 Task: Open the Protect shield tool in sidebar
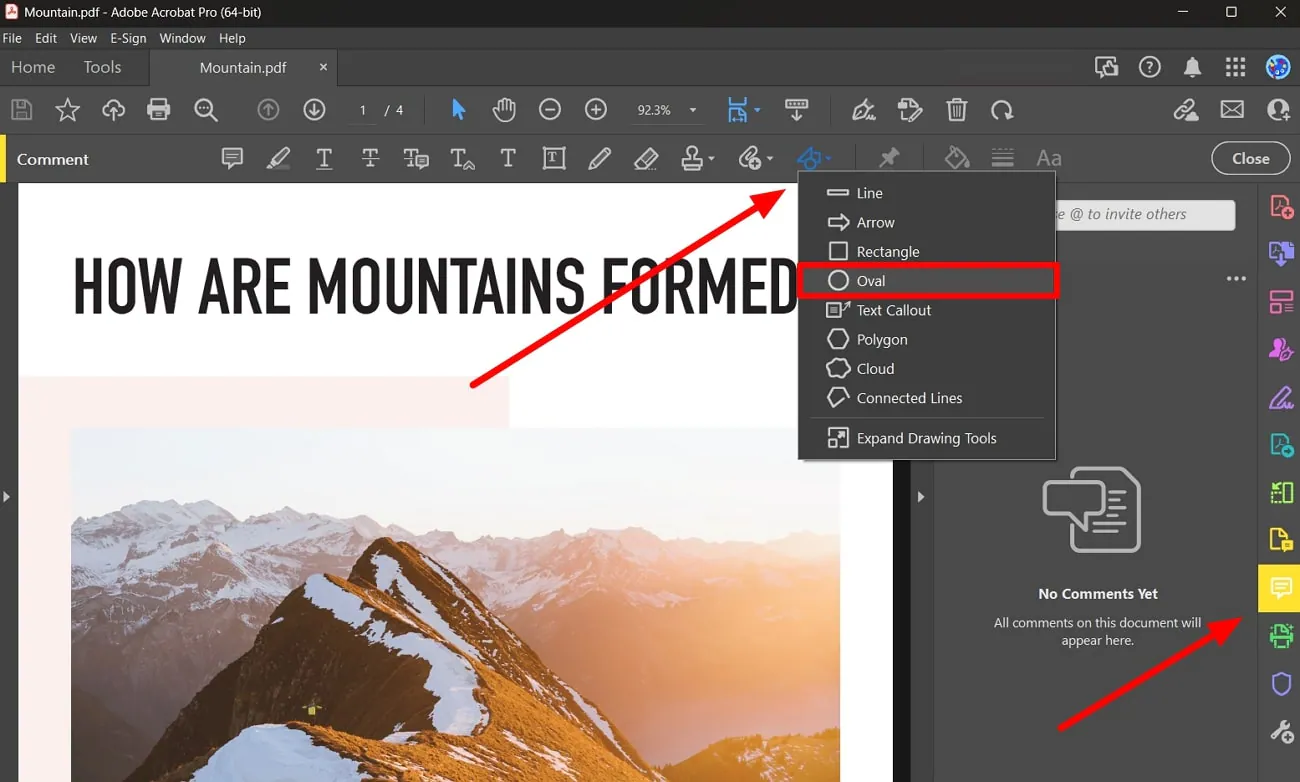1281,684
